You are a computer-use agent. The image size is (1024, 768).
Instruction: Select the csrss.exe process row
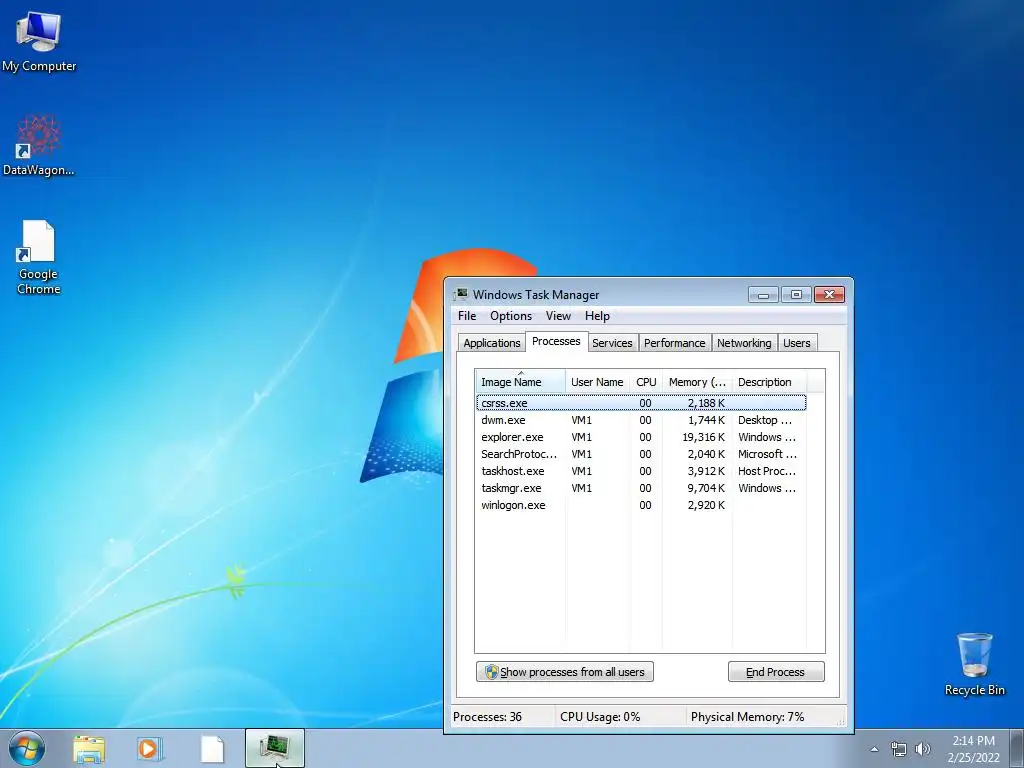click(641, 403)
